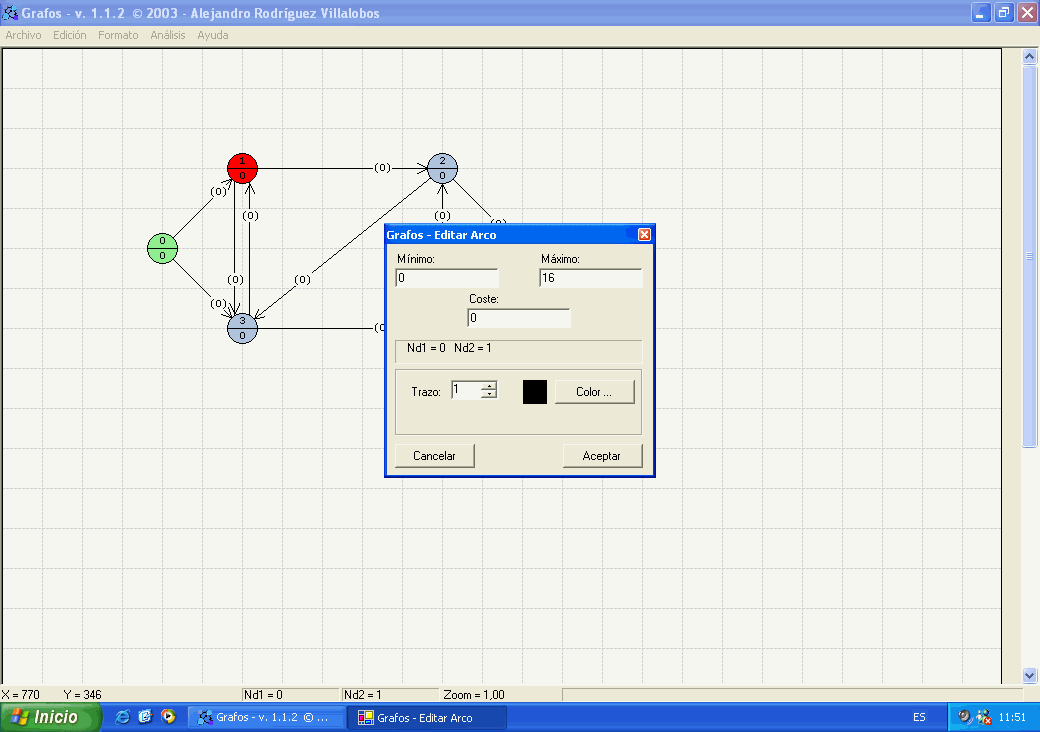Decrease the Trazo value with down arrow
The height and width of the screenshot is (732, 1040).
pos(488,394)
